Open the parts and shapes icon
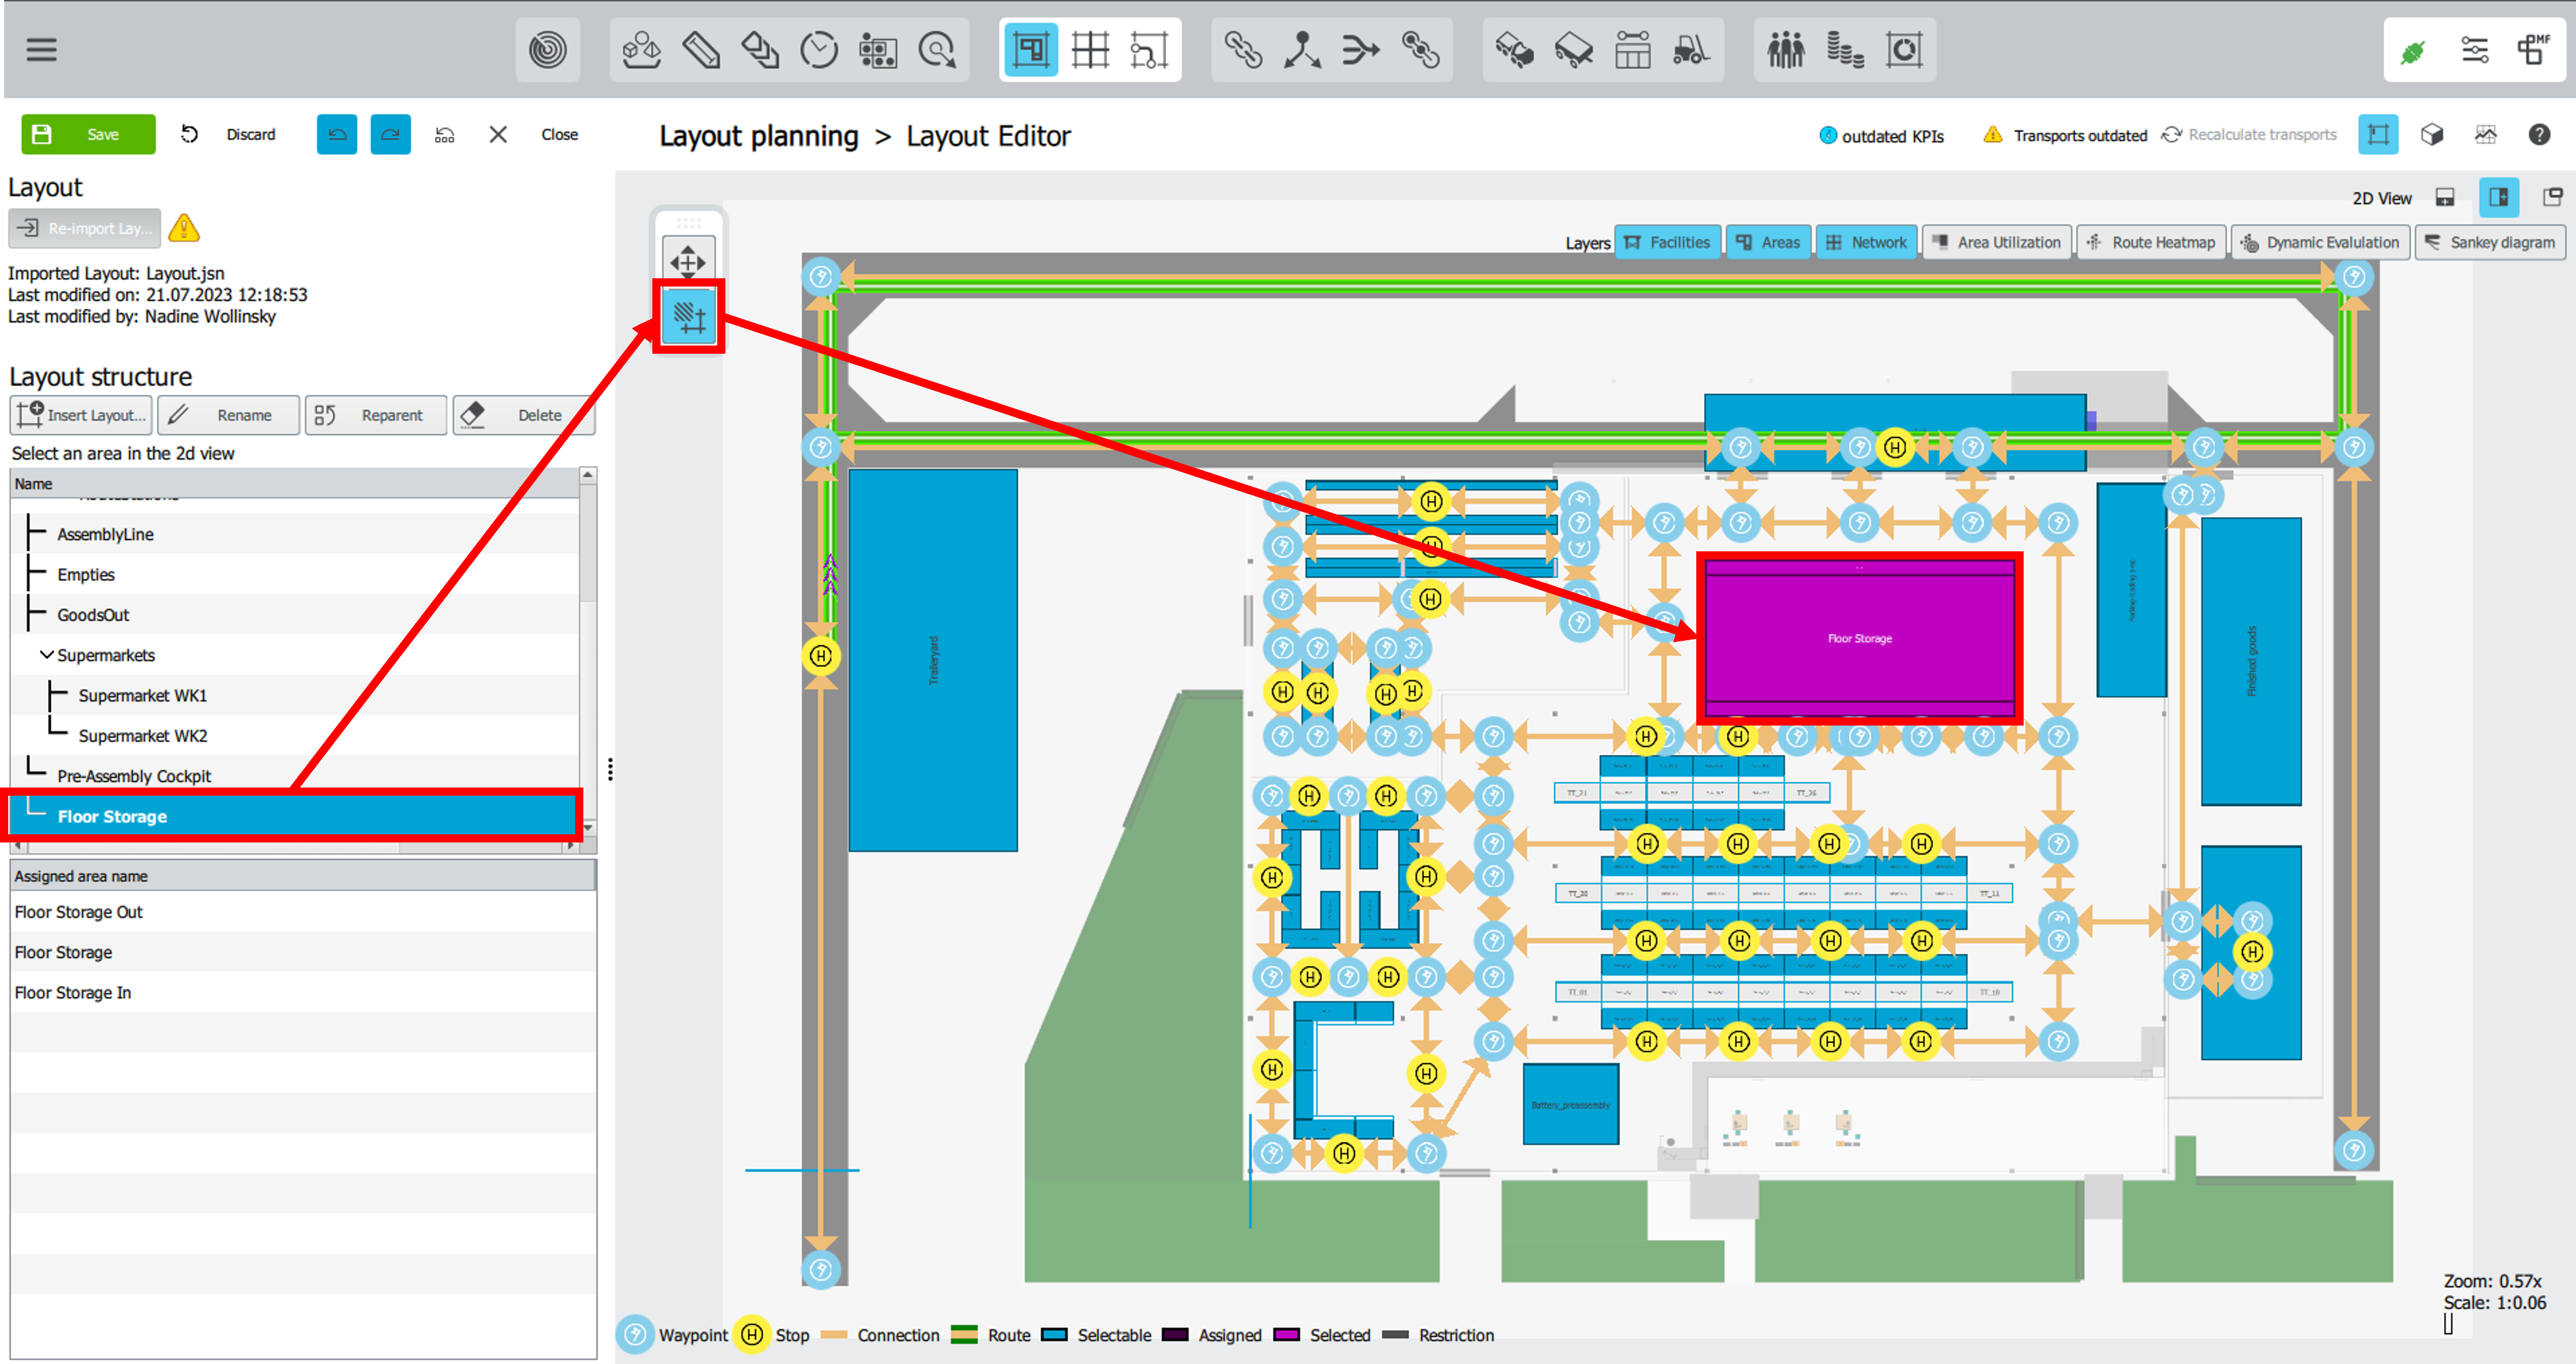The image size is (2576, 1364). pos(641,49)
